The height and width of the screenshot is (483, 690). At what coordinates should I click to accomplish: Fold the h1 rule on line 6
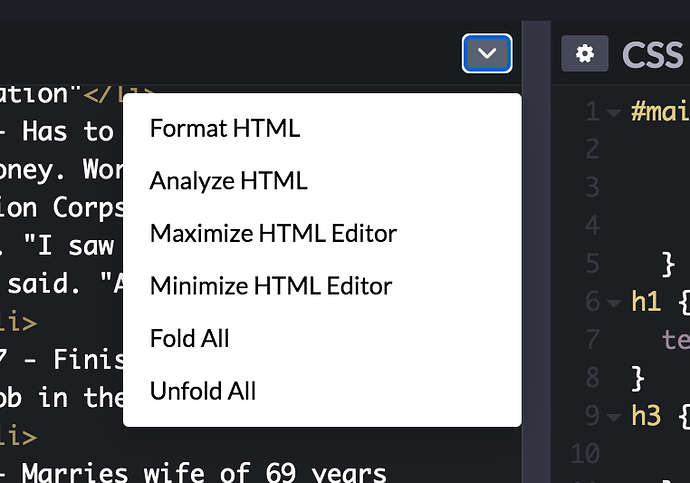[x=613, y=301]
